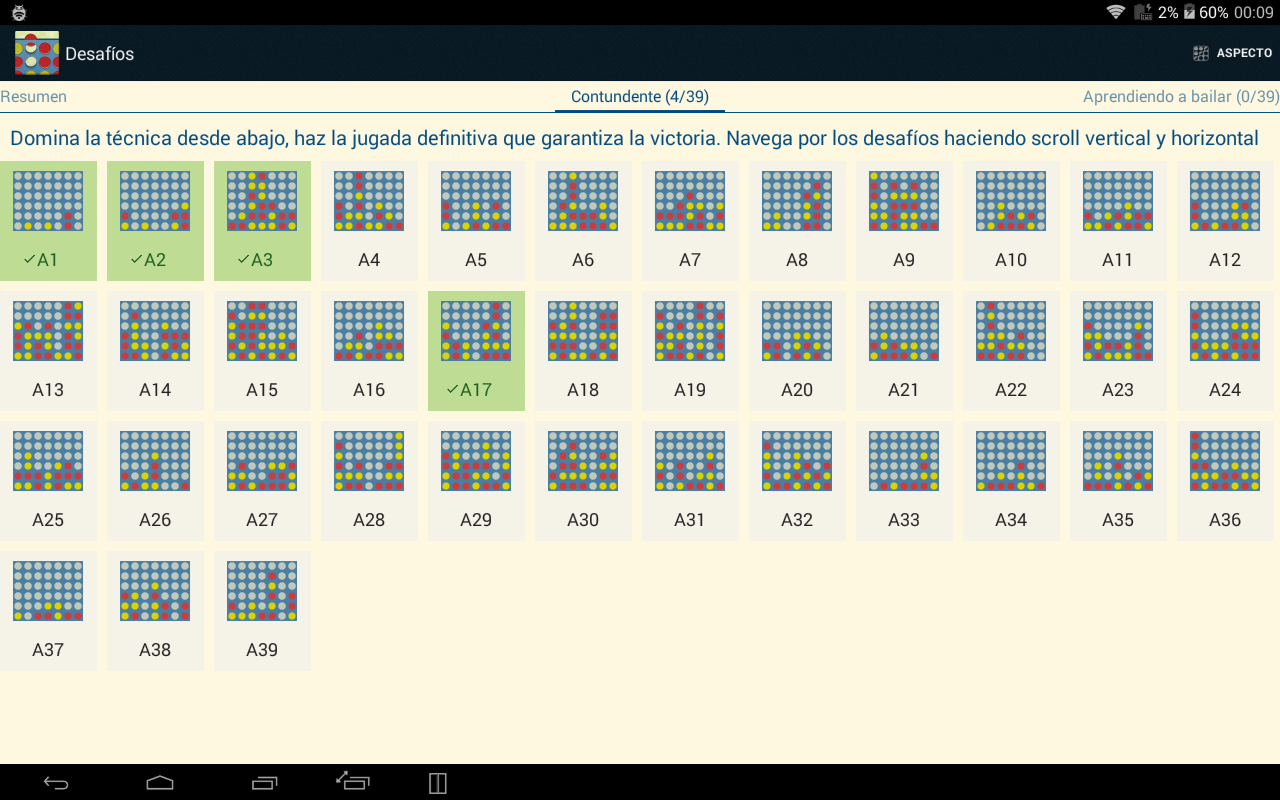Open challenge A38 board
The width and height of the screenshot is (1280, 800).
[155, 611]
